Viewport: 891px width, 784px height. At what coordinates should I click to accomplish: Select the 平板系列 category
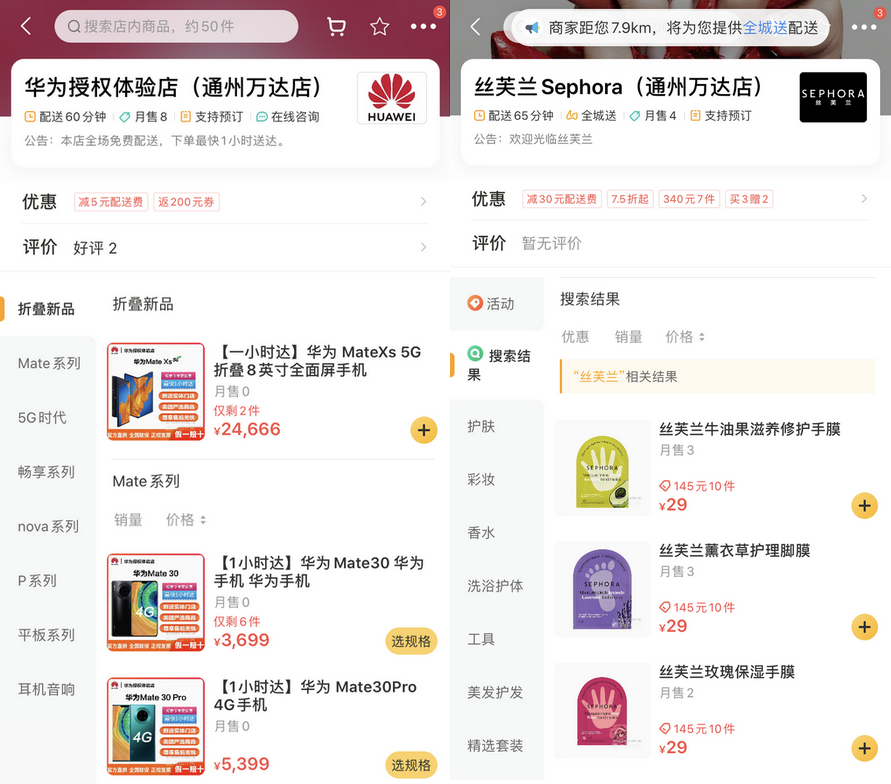(x=47, y=635)
